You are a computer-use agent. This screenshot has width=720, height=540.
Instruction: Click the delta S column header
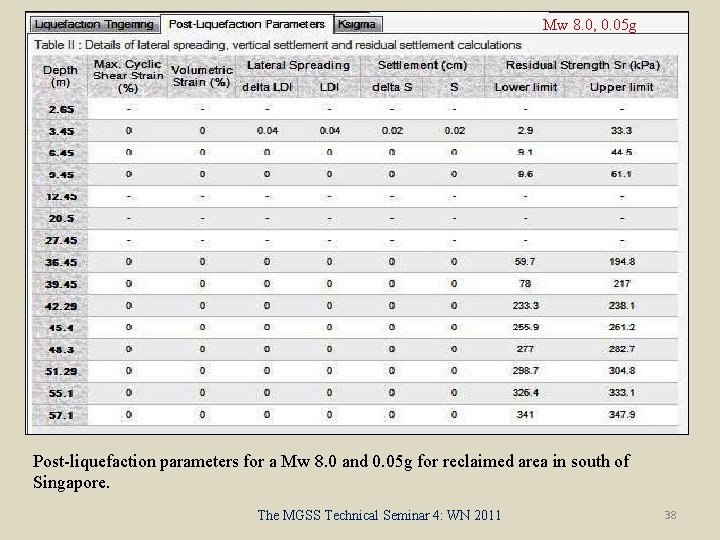click(x=392, y=87)
